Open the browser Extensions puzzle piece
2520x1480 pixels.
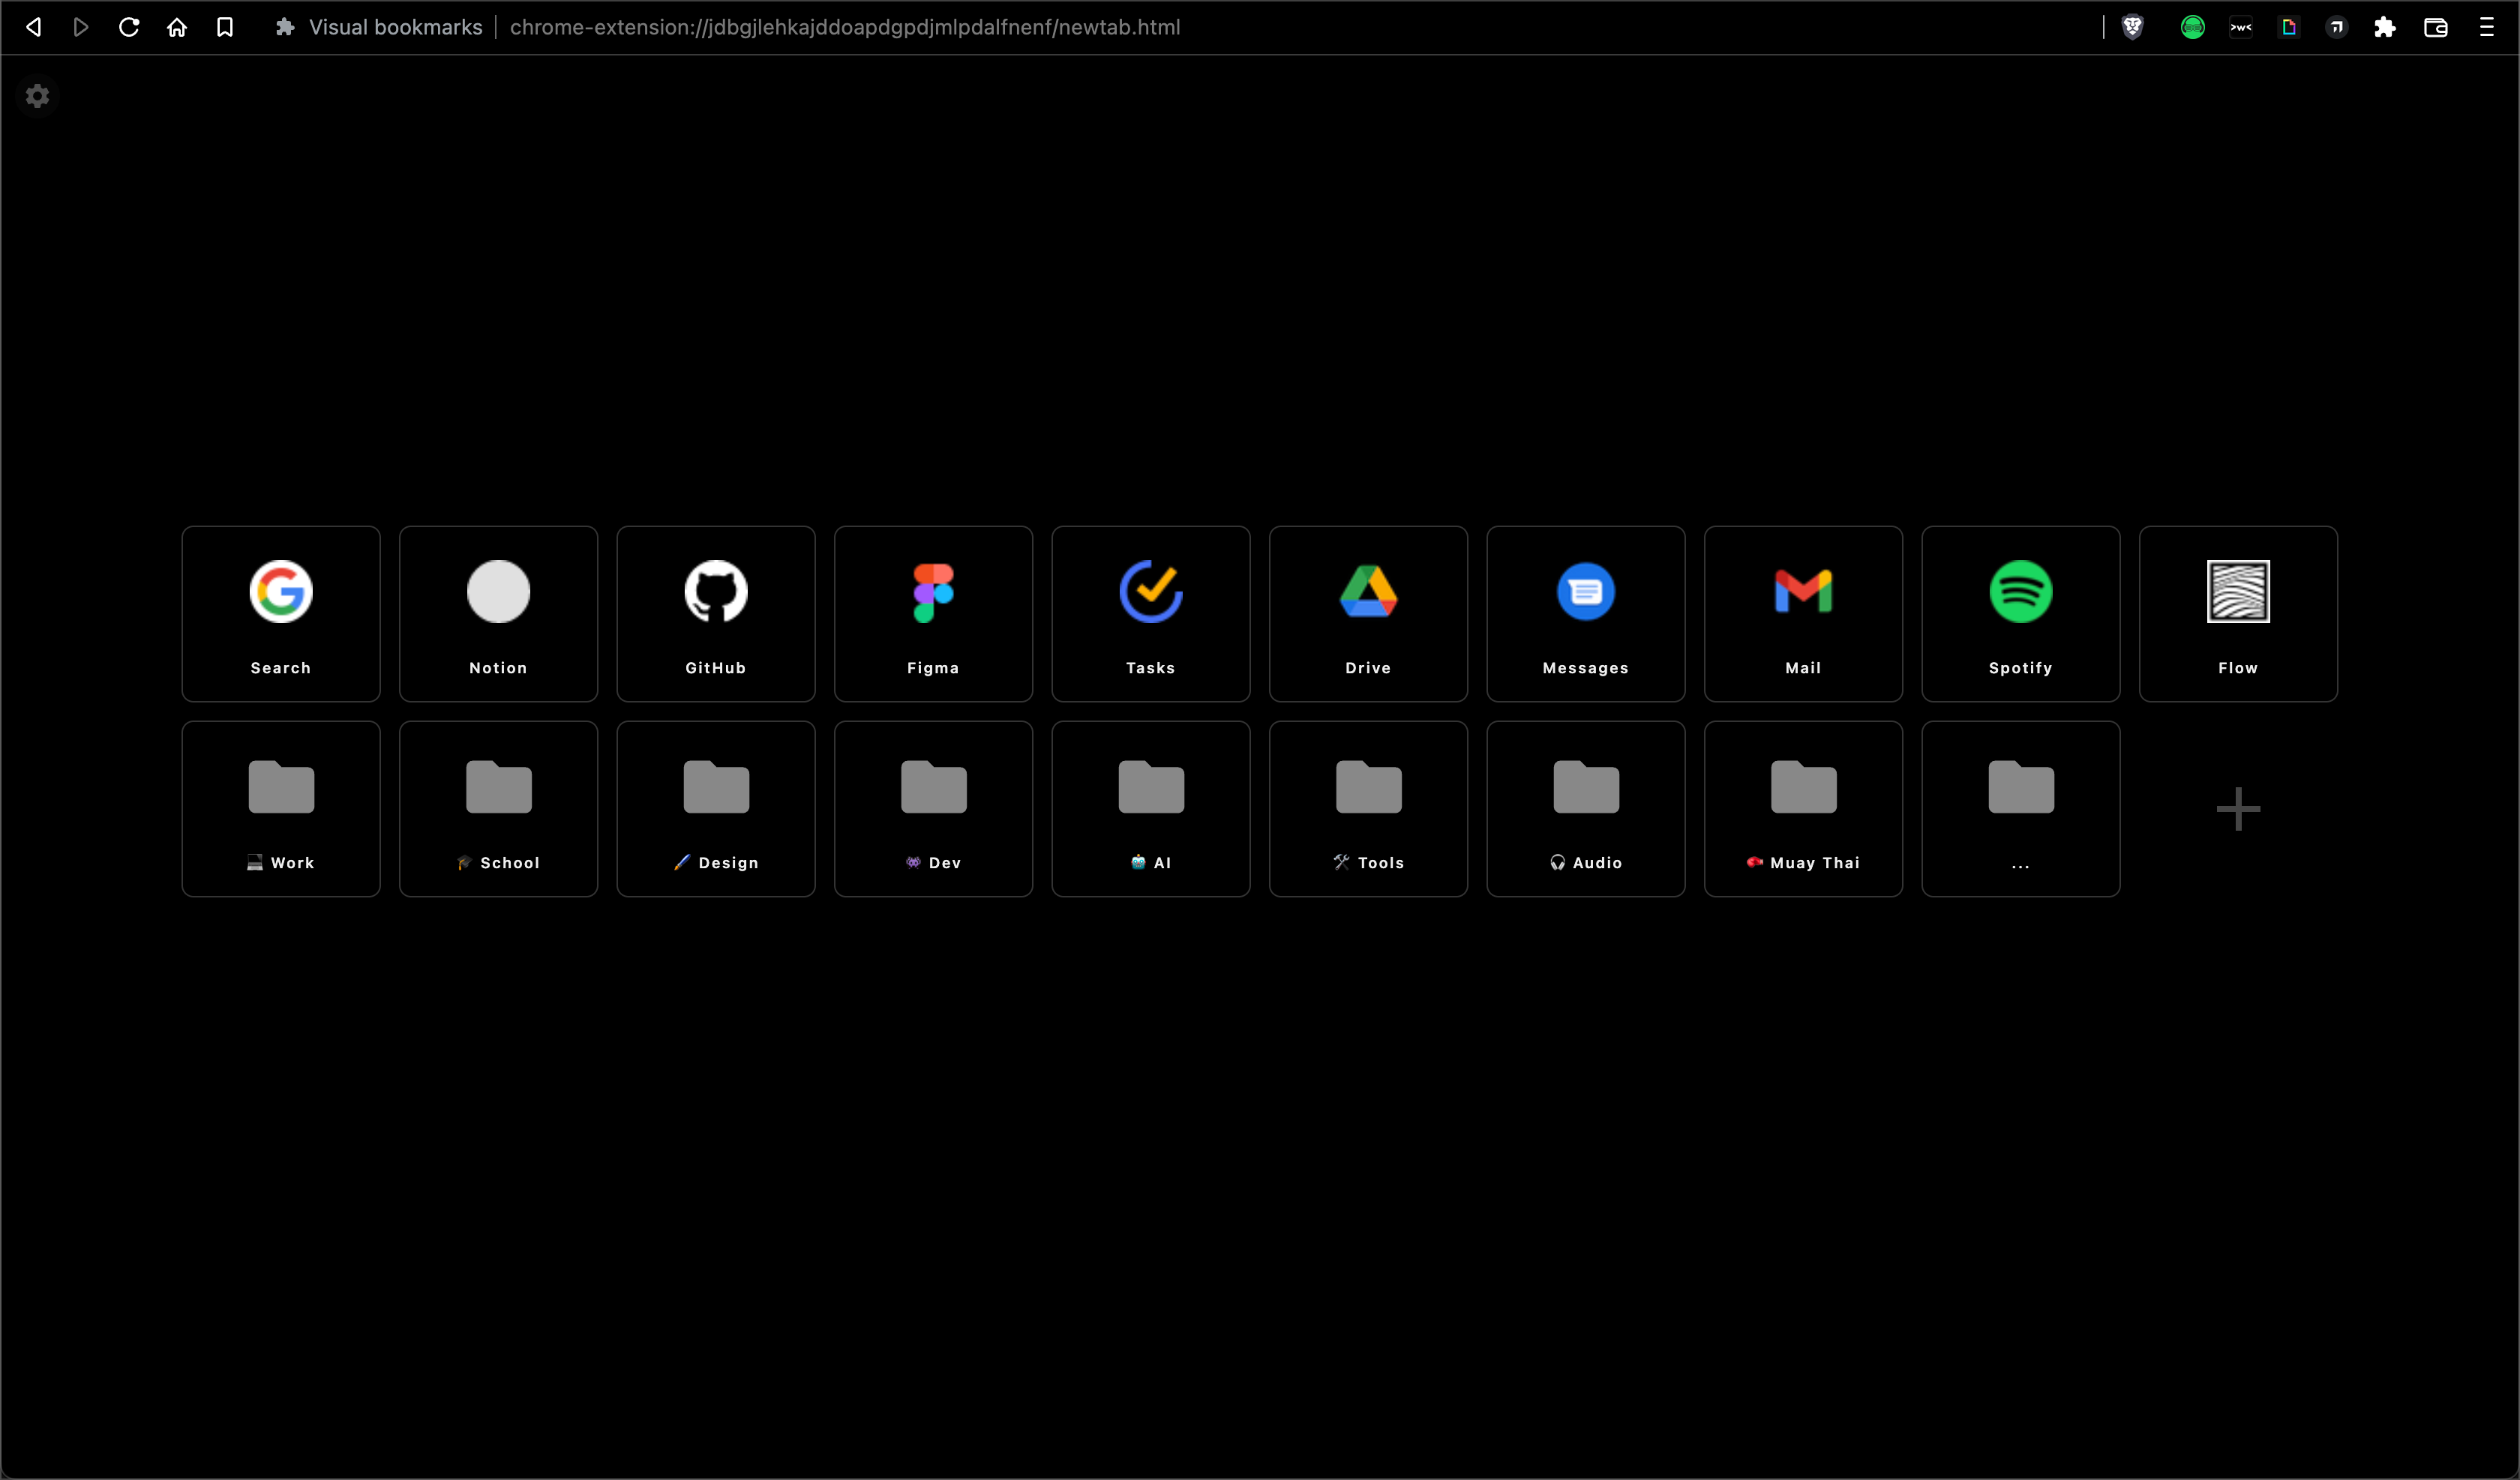pyautogui.click(x=2385, y=27)
